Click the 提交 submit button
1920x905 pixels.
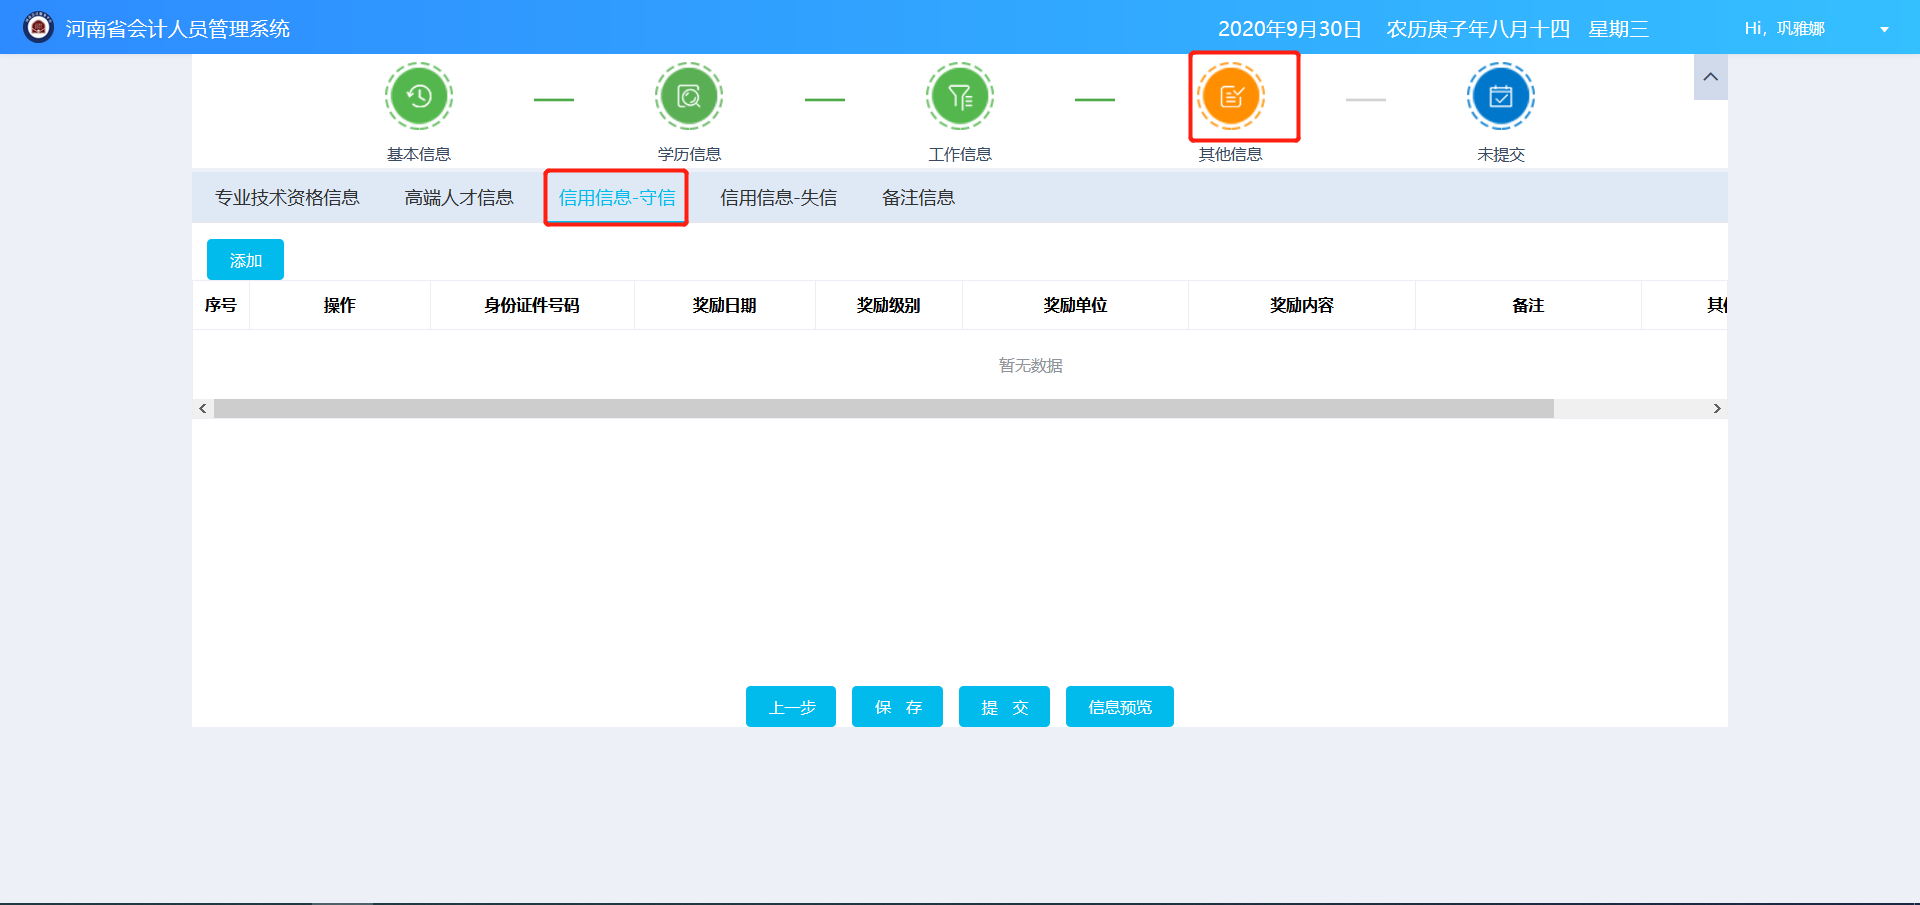(x=1003, y=706)
